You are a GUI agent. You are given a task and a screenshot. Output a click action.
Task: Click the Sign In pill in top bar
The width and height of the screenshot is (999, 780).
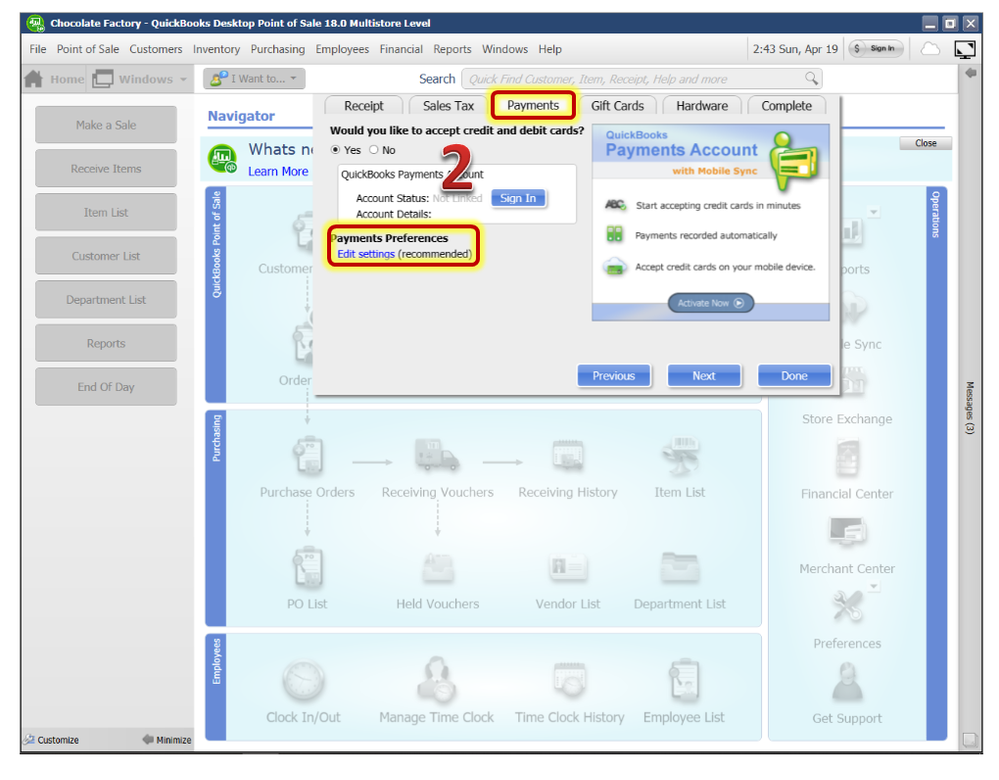pos(876,48)
